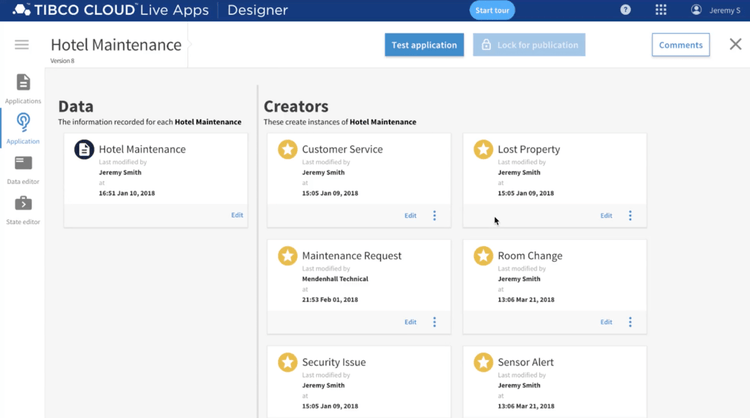Open more options for Room Change creator
The height and width of the screenshot is (418, 750).
630,322
